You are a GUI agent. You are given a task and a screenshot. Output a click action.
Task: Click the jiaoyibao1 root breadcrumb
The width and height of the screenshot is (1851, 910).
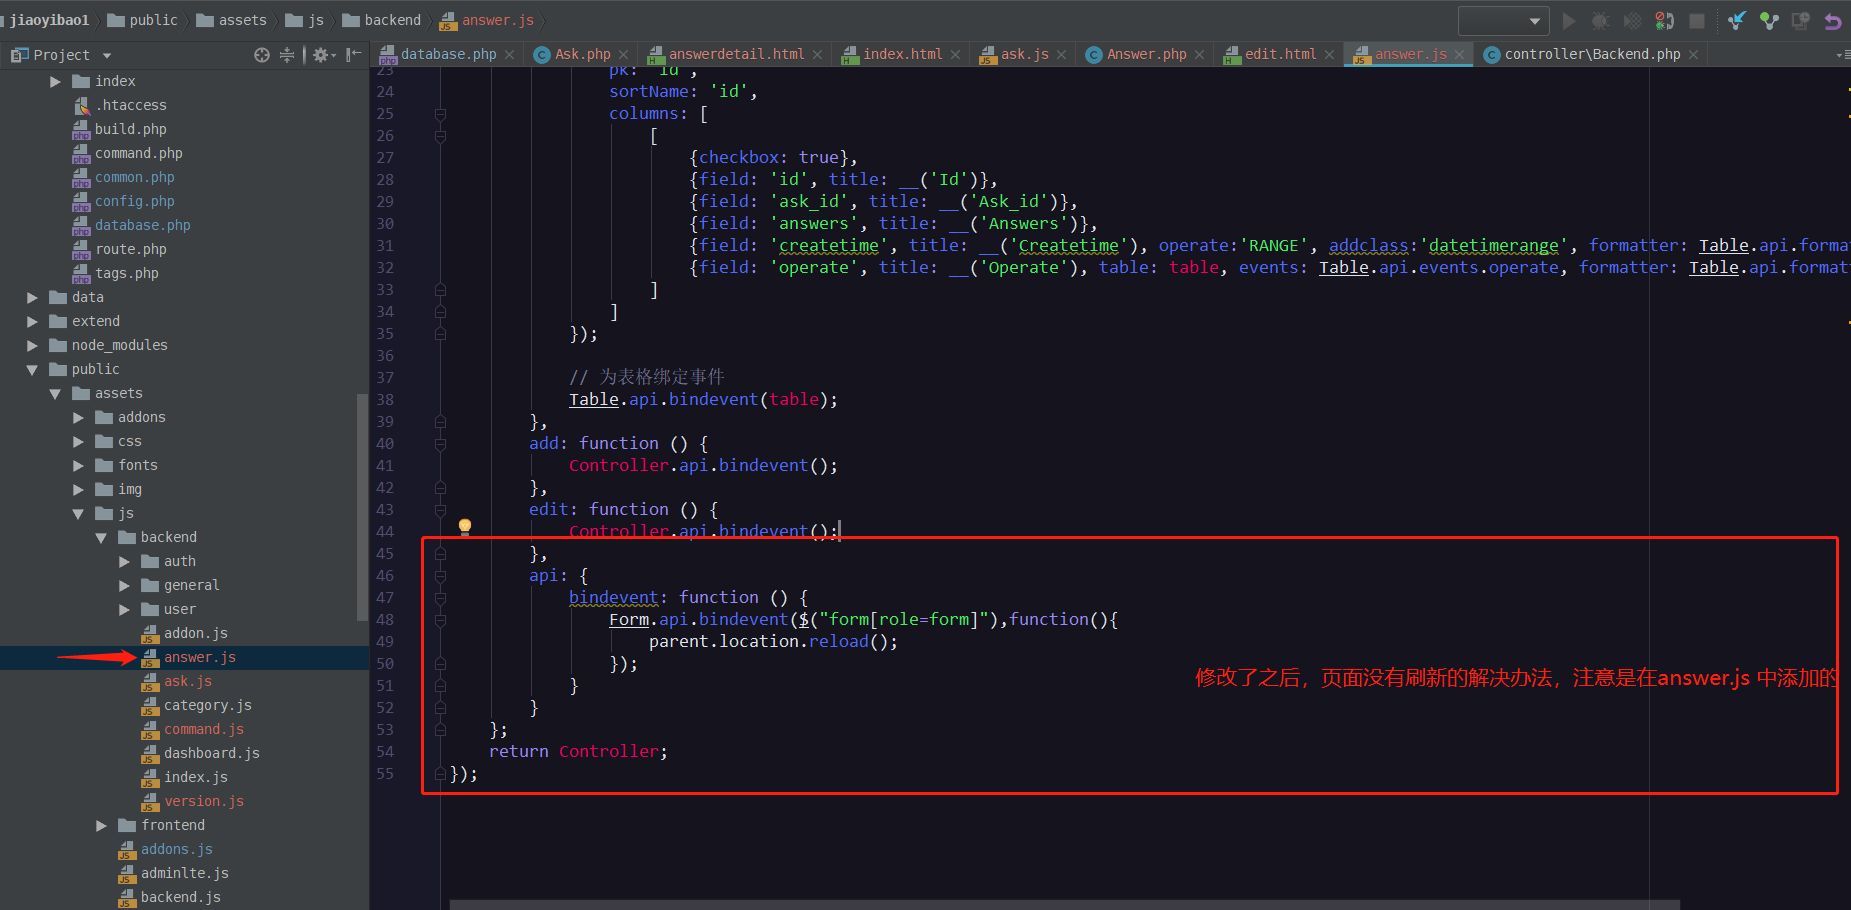[x=49, y=20]
